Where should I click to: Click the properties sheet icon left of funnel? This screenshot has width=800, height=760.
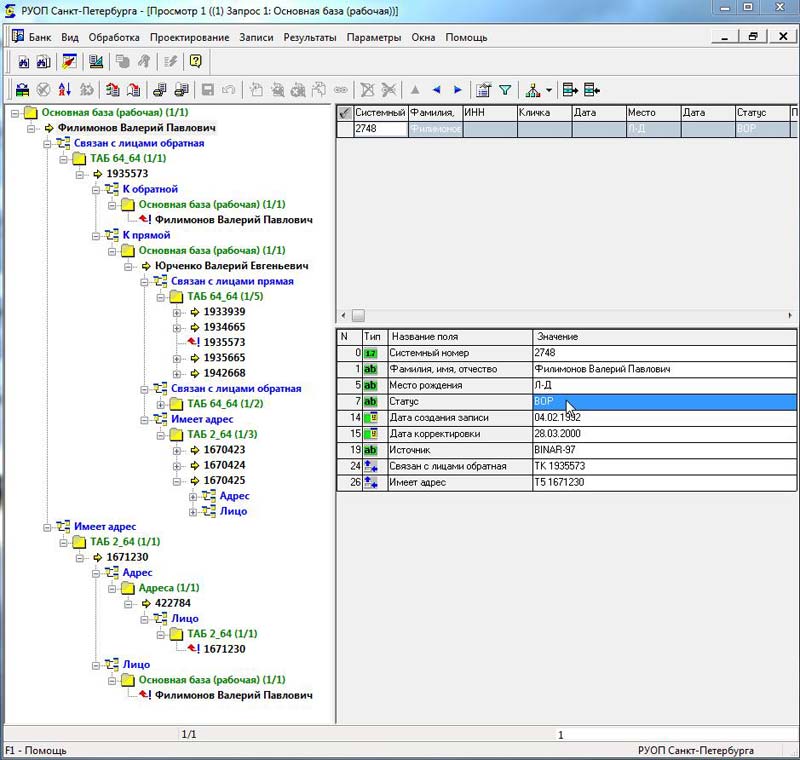(x=484, y=89)
